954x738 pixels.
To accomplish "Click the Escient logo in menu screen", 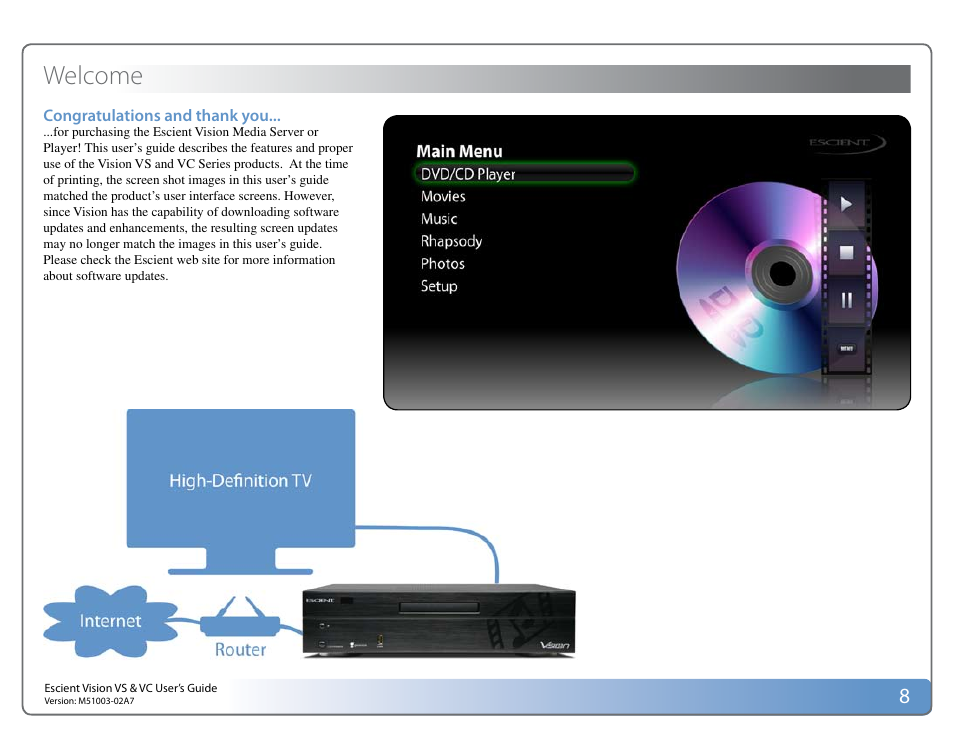I will 847,142.
